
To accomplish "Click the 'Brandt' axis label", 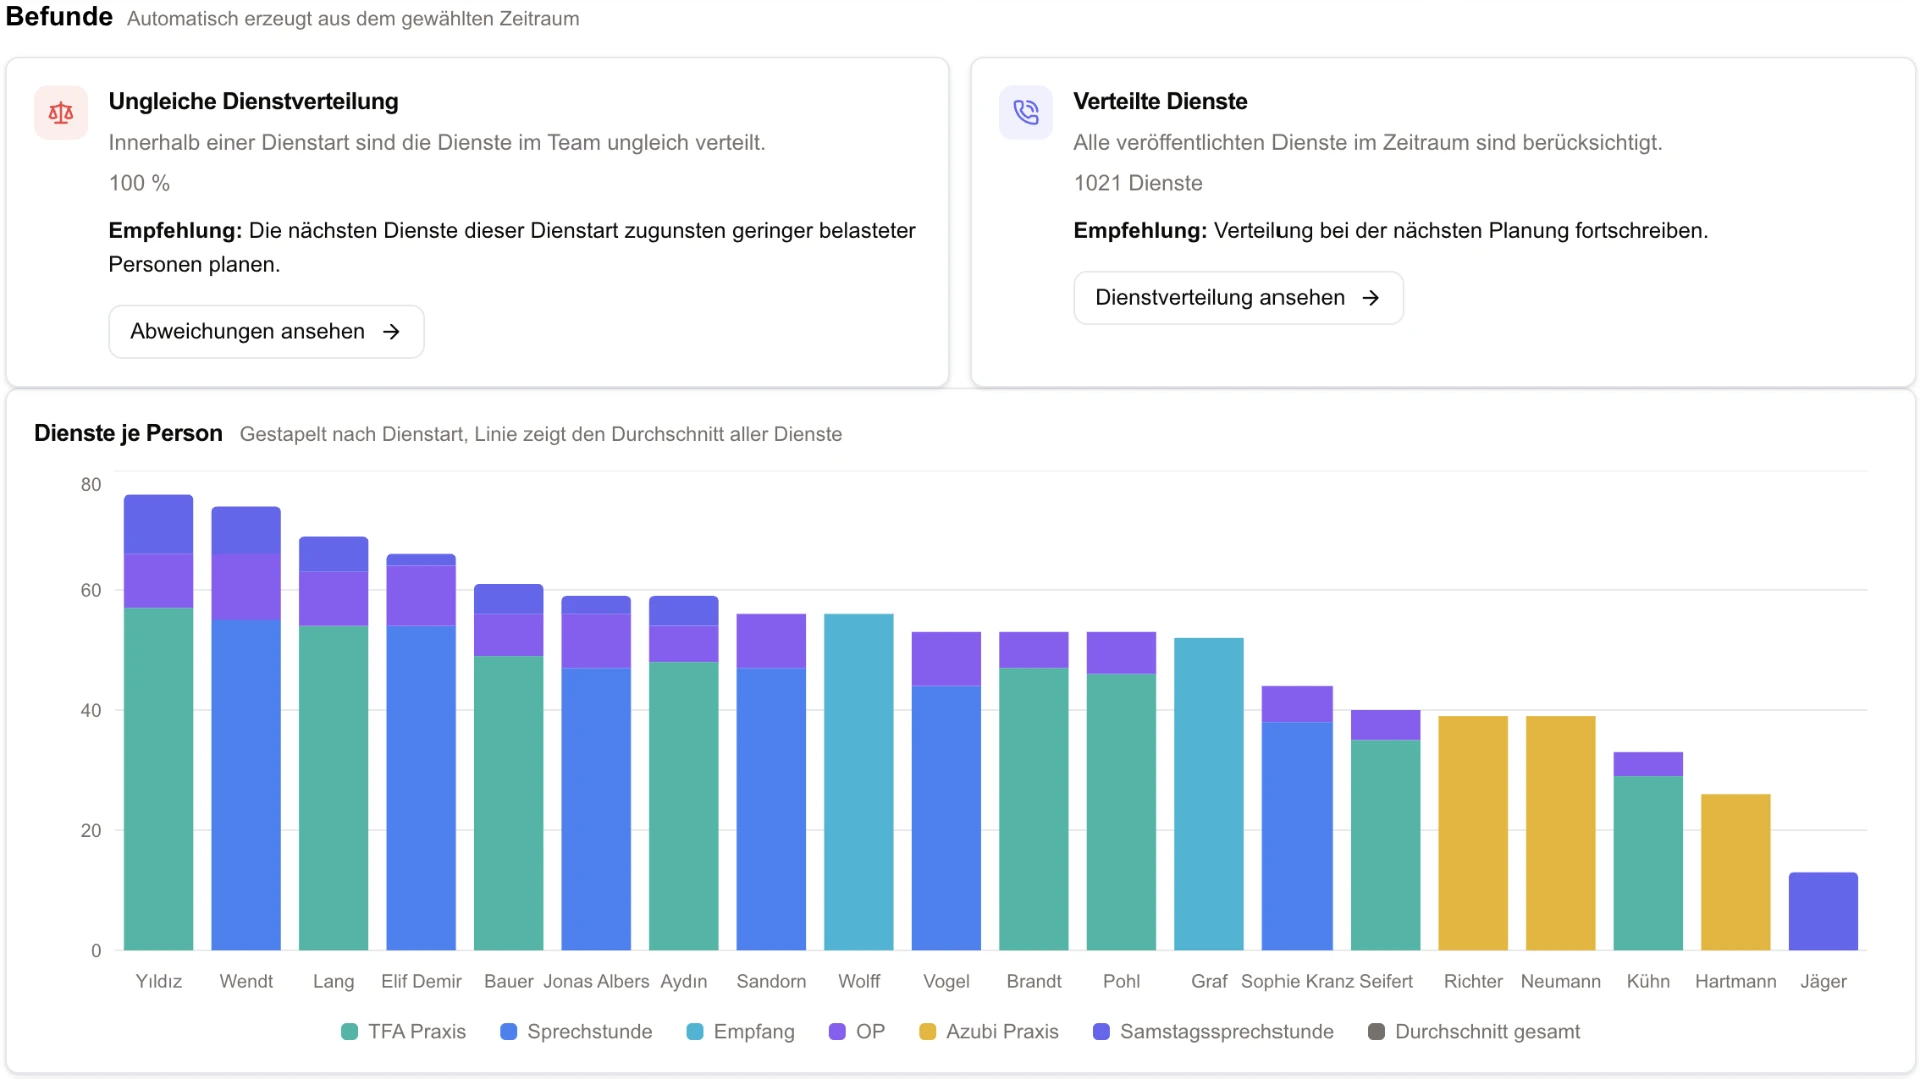I will coord(1034,982).
